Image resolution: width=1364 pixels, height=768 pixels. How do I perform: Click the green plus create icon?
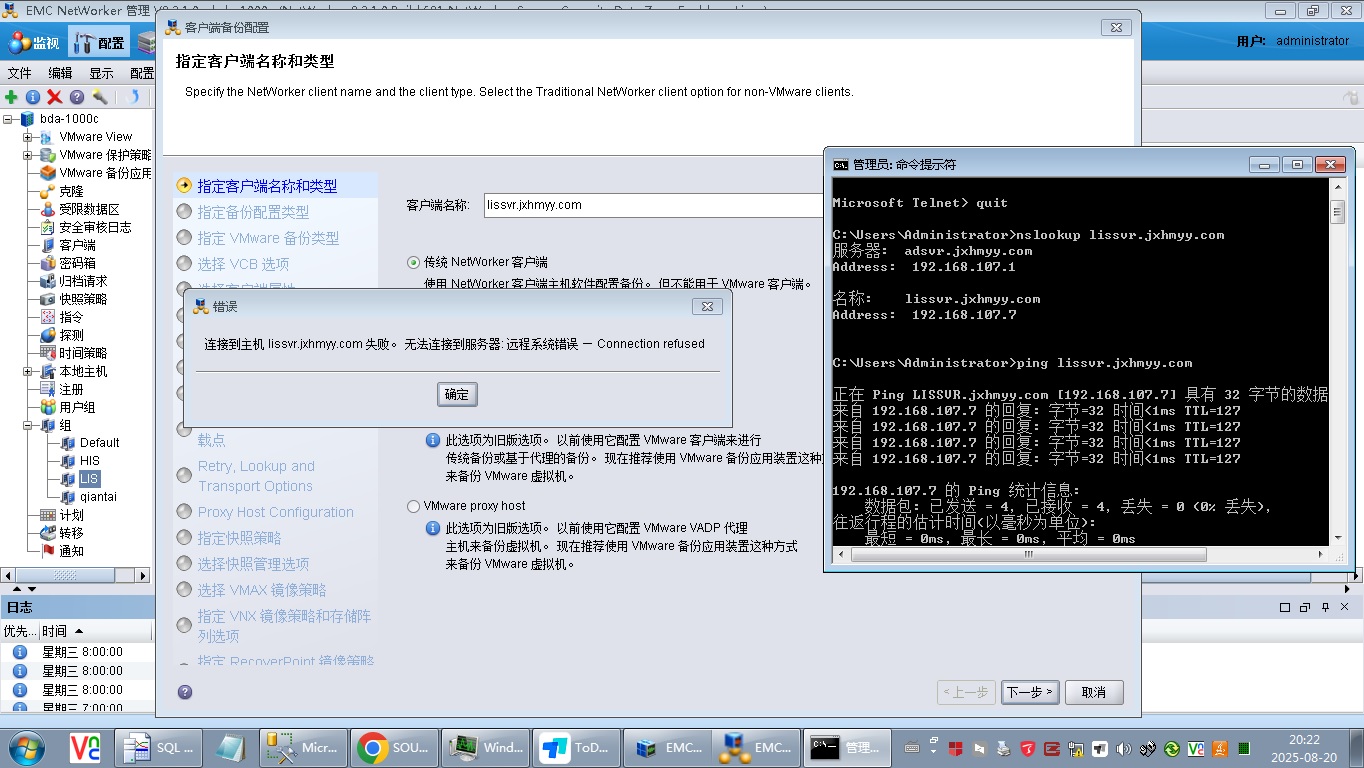(11, 97)
